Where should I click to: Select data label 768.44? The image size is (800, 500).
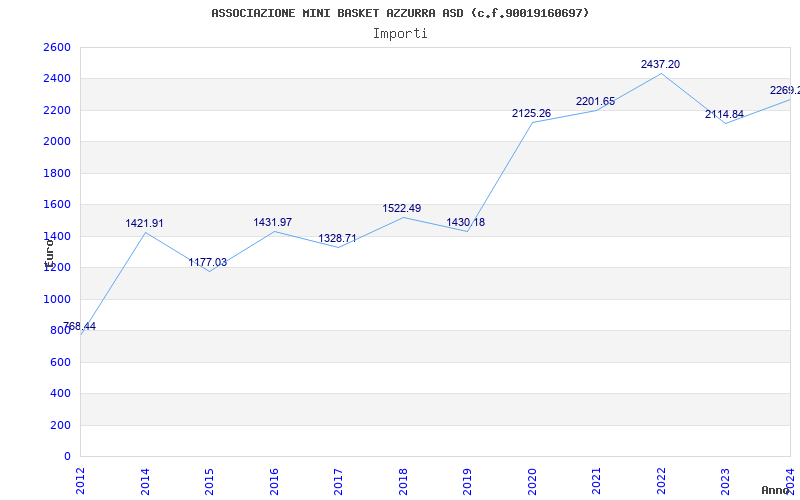tap(79, 327)
